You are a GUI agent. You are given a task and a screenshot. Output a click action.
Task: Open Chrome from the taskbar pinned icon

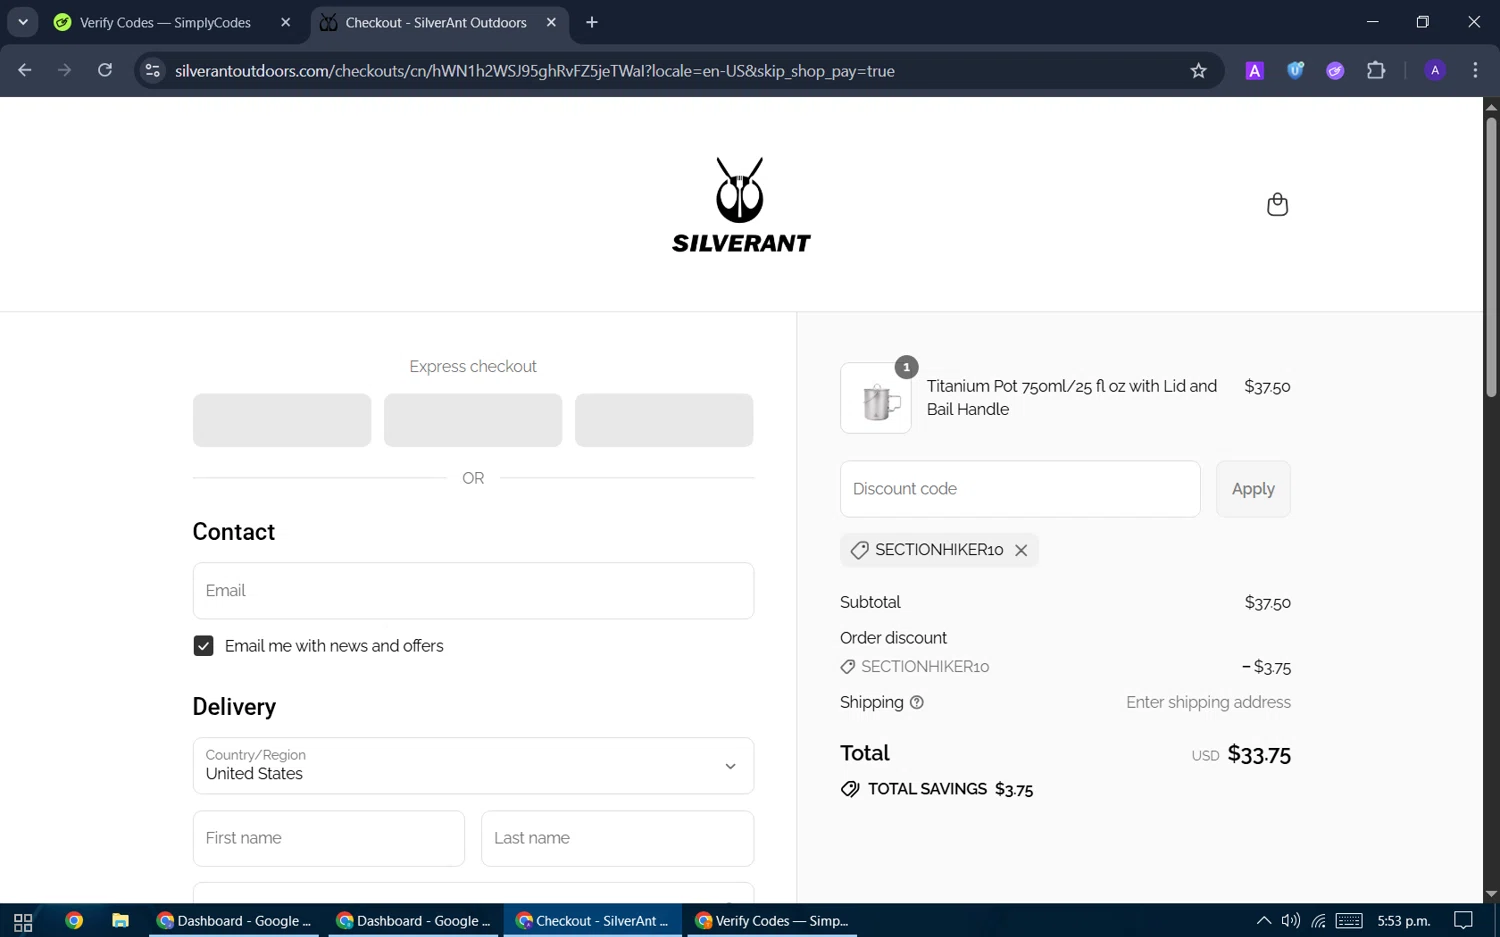pyautogui.click(x=74, y=921)
